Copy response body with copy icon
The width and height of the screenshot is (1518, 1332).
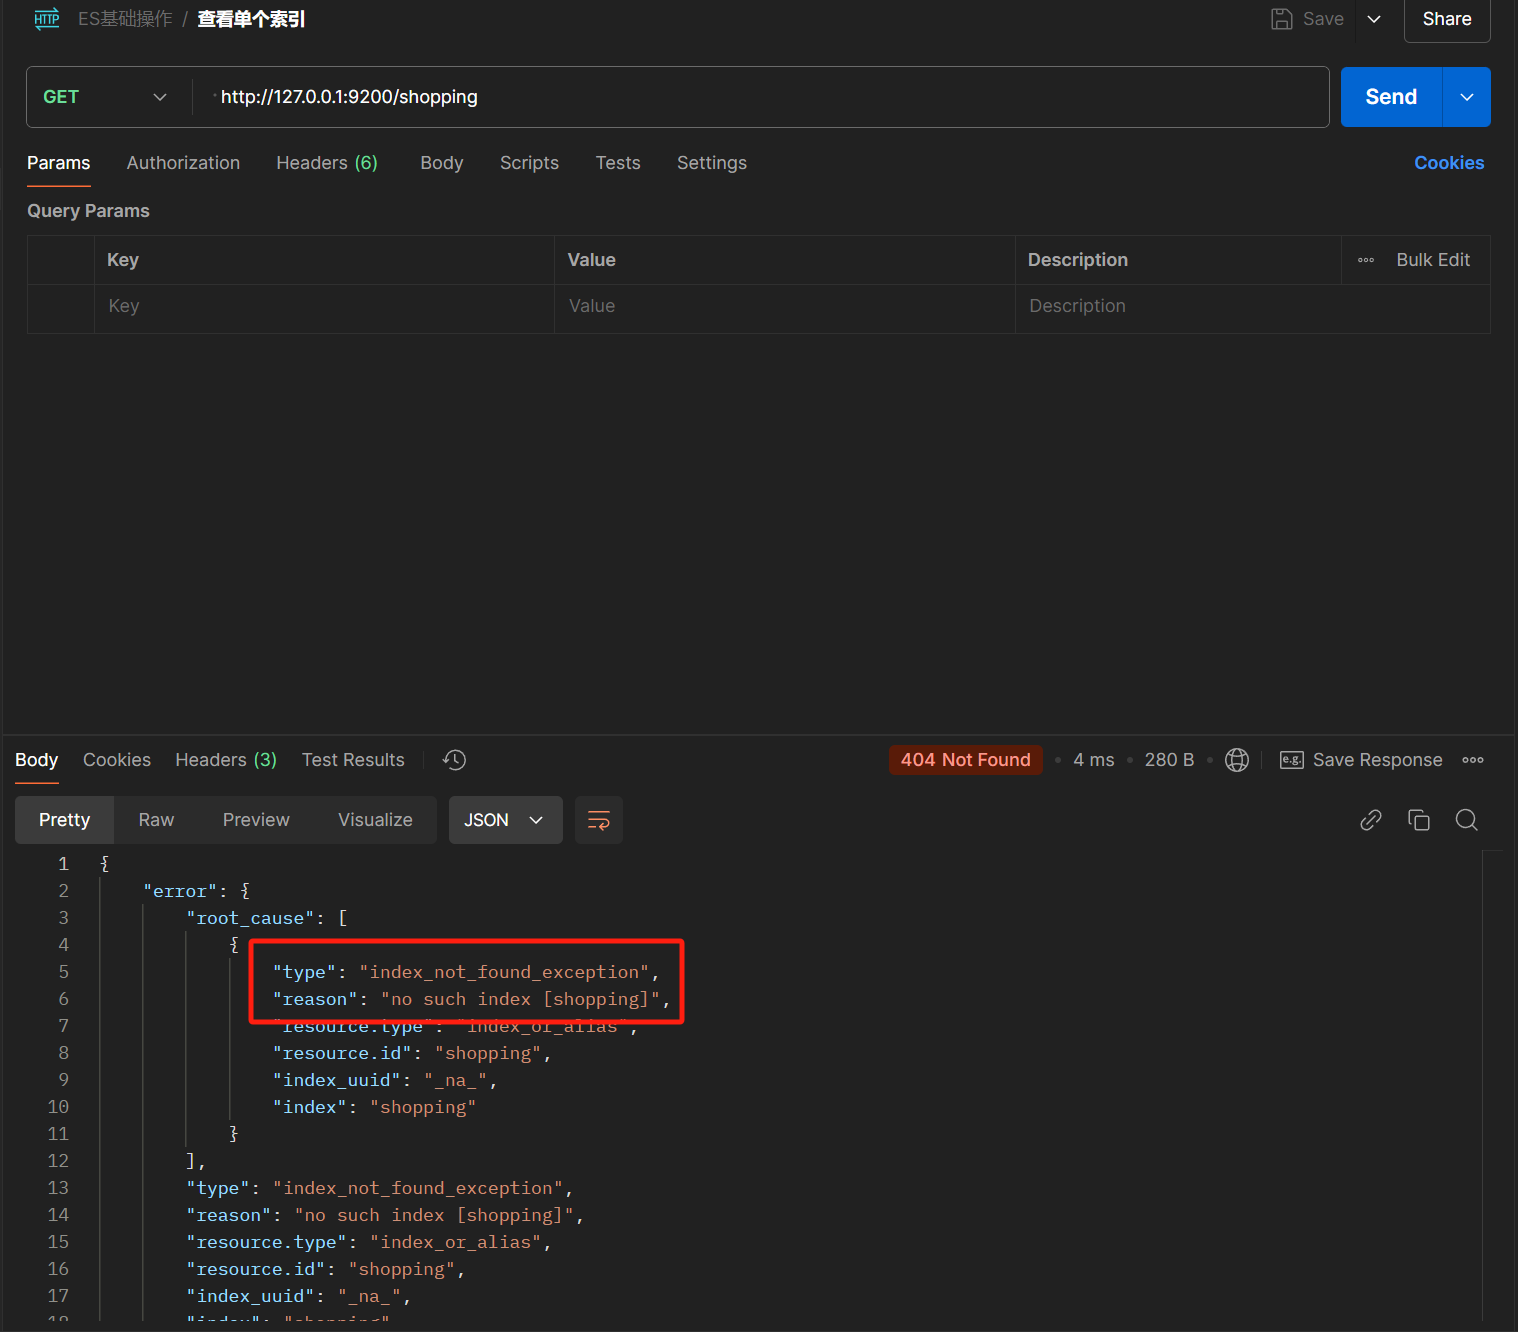click(x=1419, y=820)
